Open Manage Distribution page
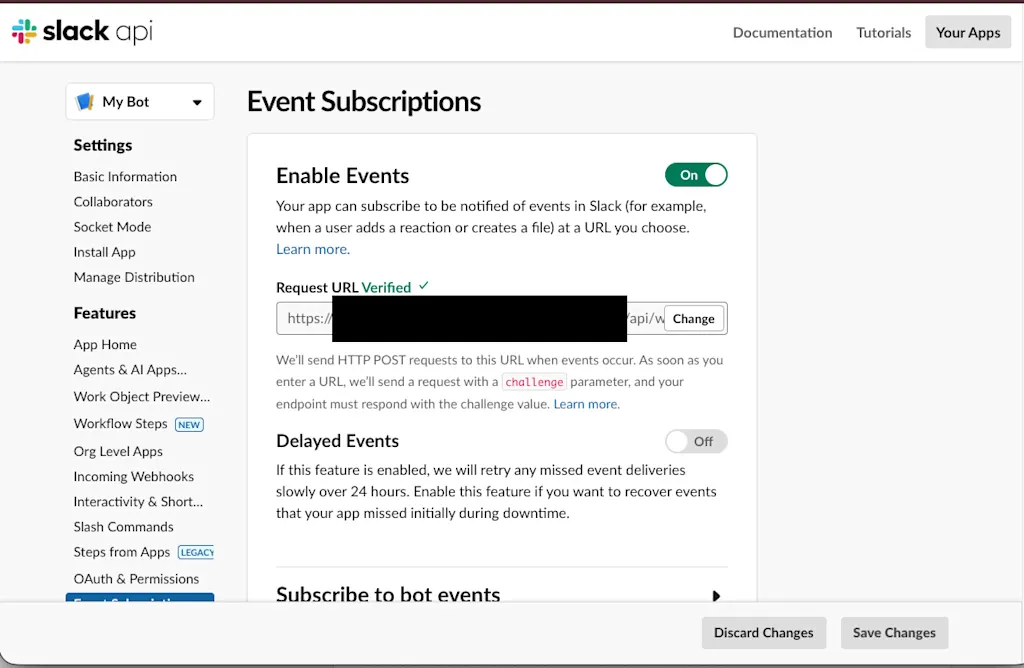Viewport: 1024px width, 668px height. [x=134, y=278]
